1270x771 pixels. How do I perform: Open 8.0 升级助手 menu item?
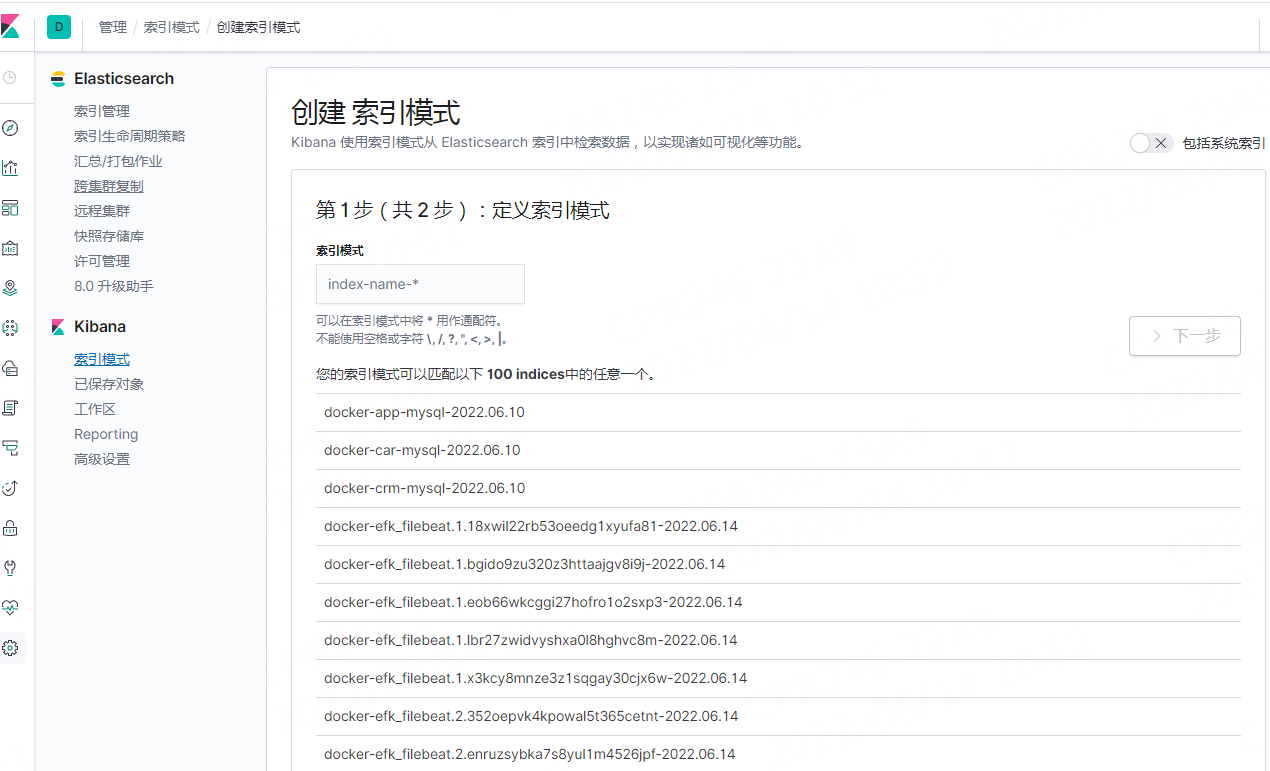(114, 286)
